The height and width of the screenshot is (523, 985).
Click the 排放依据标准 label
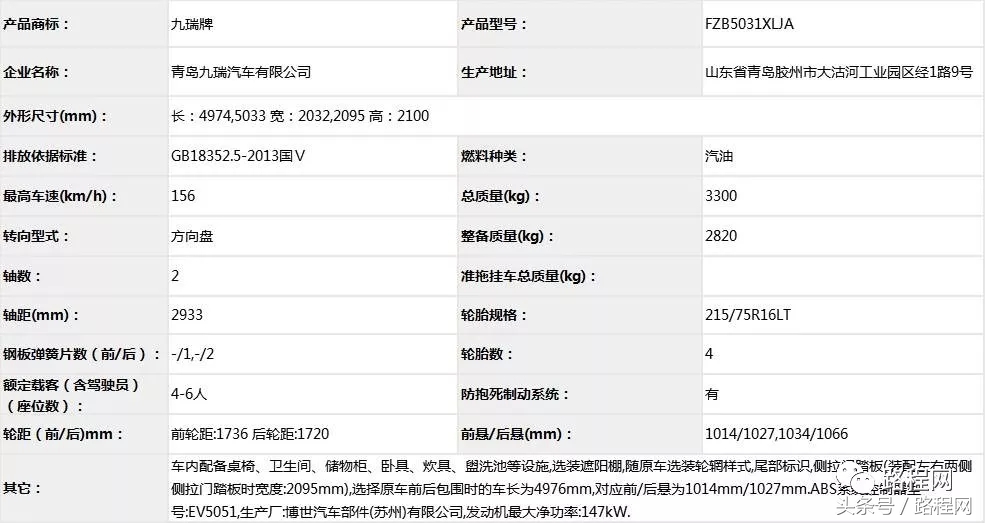click(x=50, y=156)
